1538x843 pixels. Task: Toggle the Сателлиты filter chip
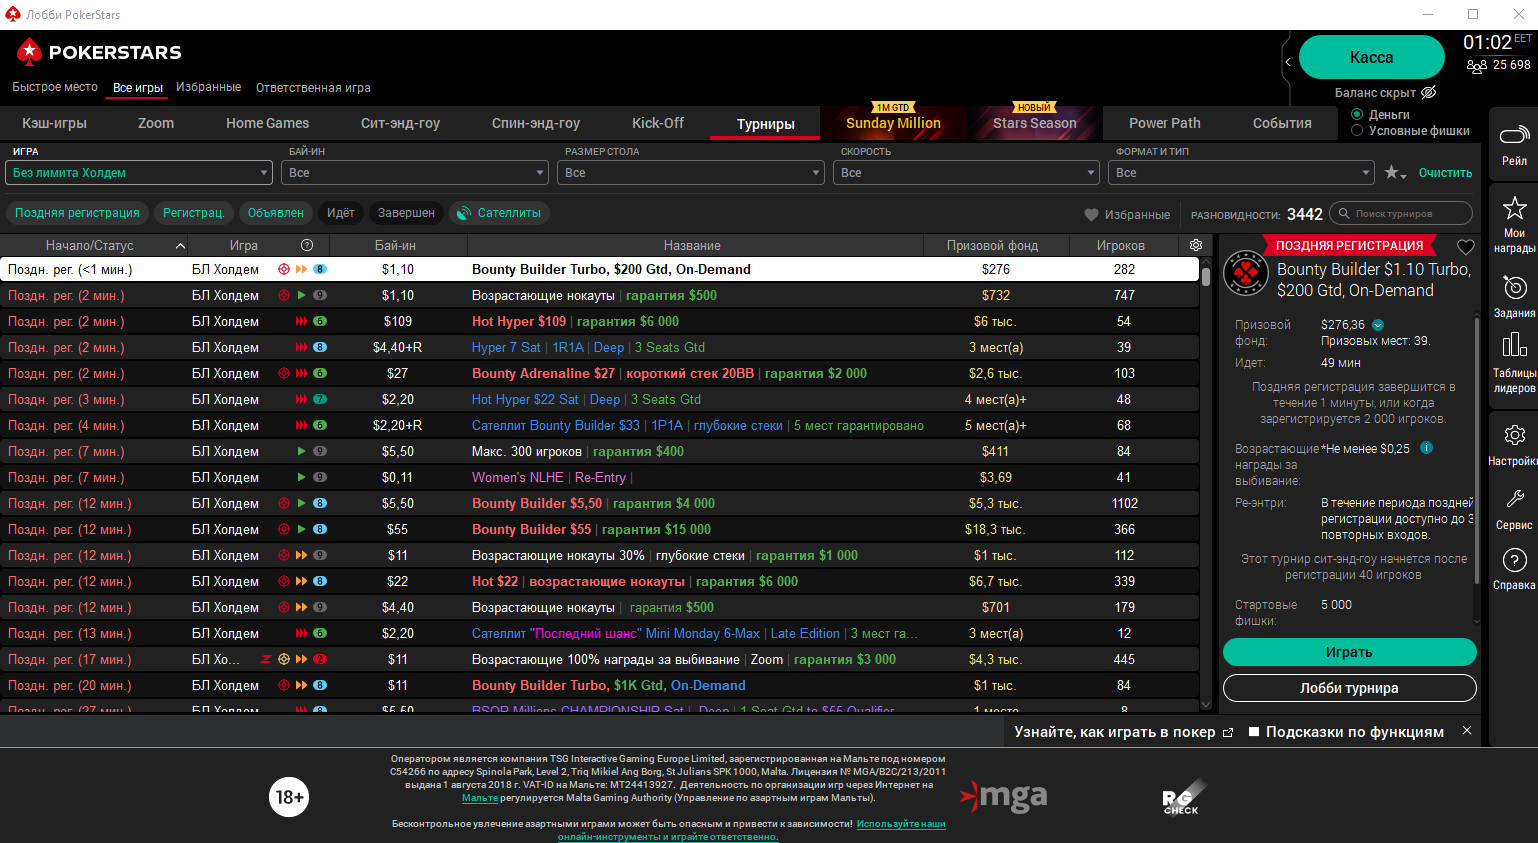click(500, 213)
